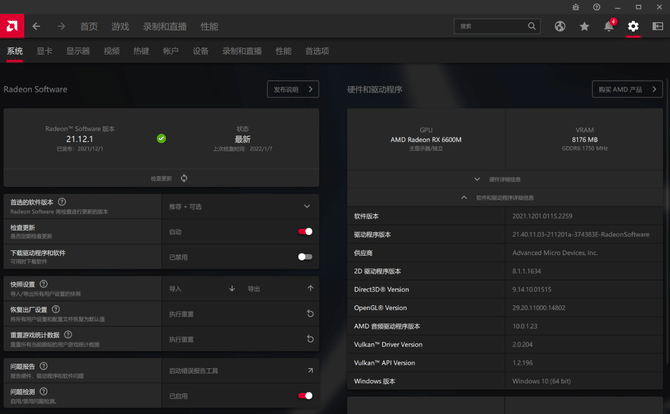
Task: Open the web browser globe icon
Action: [x=560, y=26]
